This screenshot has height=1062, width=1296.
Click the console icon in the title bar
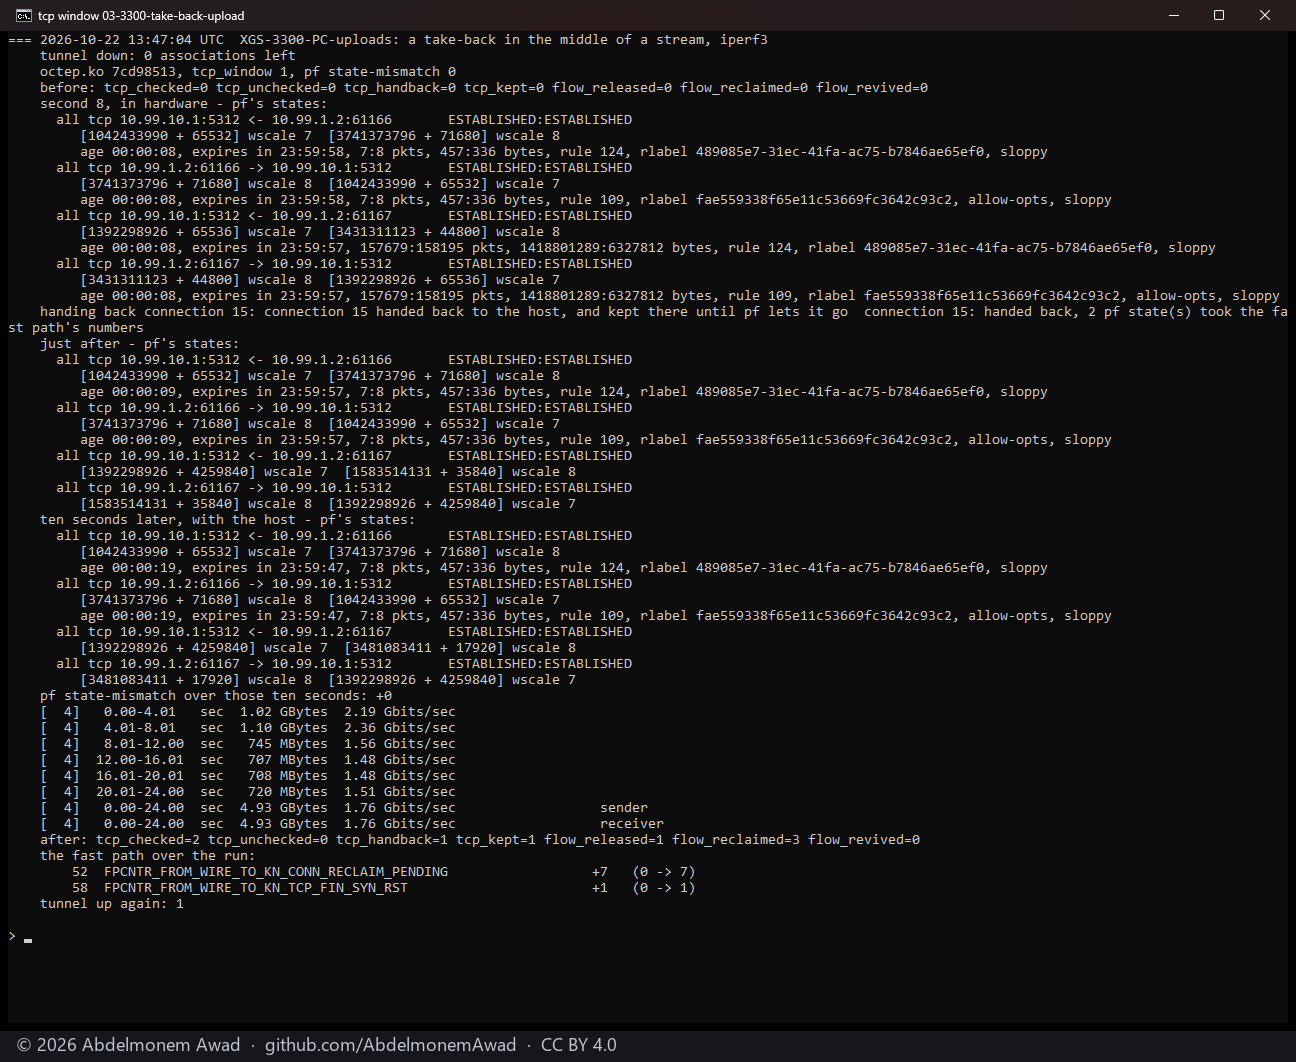[23, 15]
